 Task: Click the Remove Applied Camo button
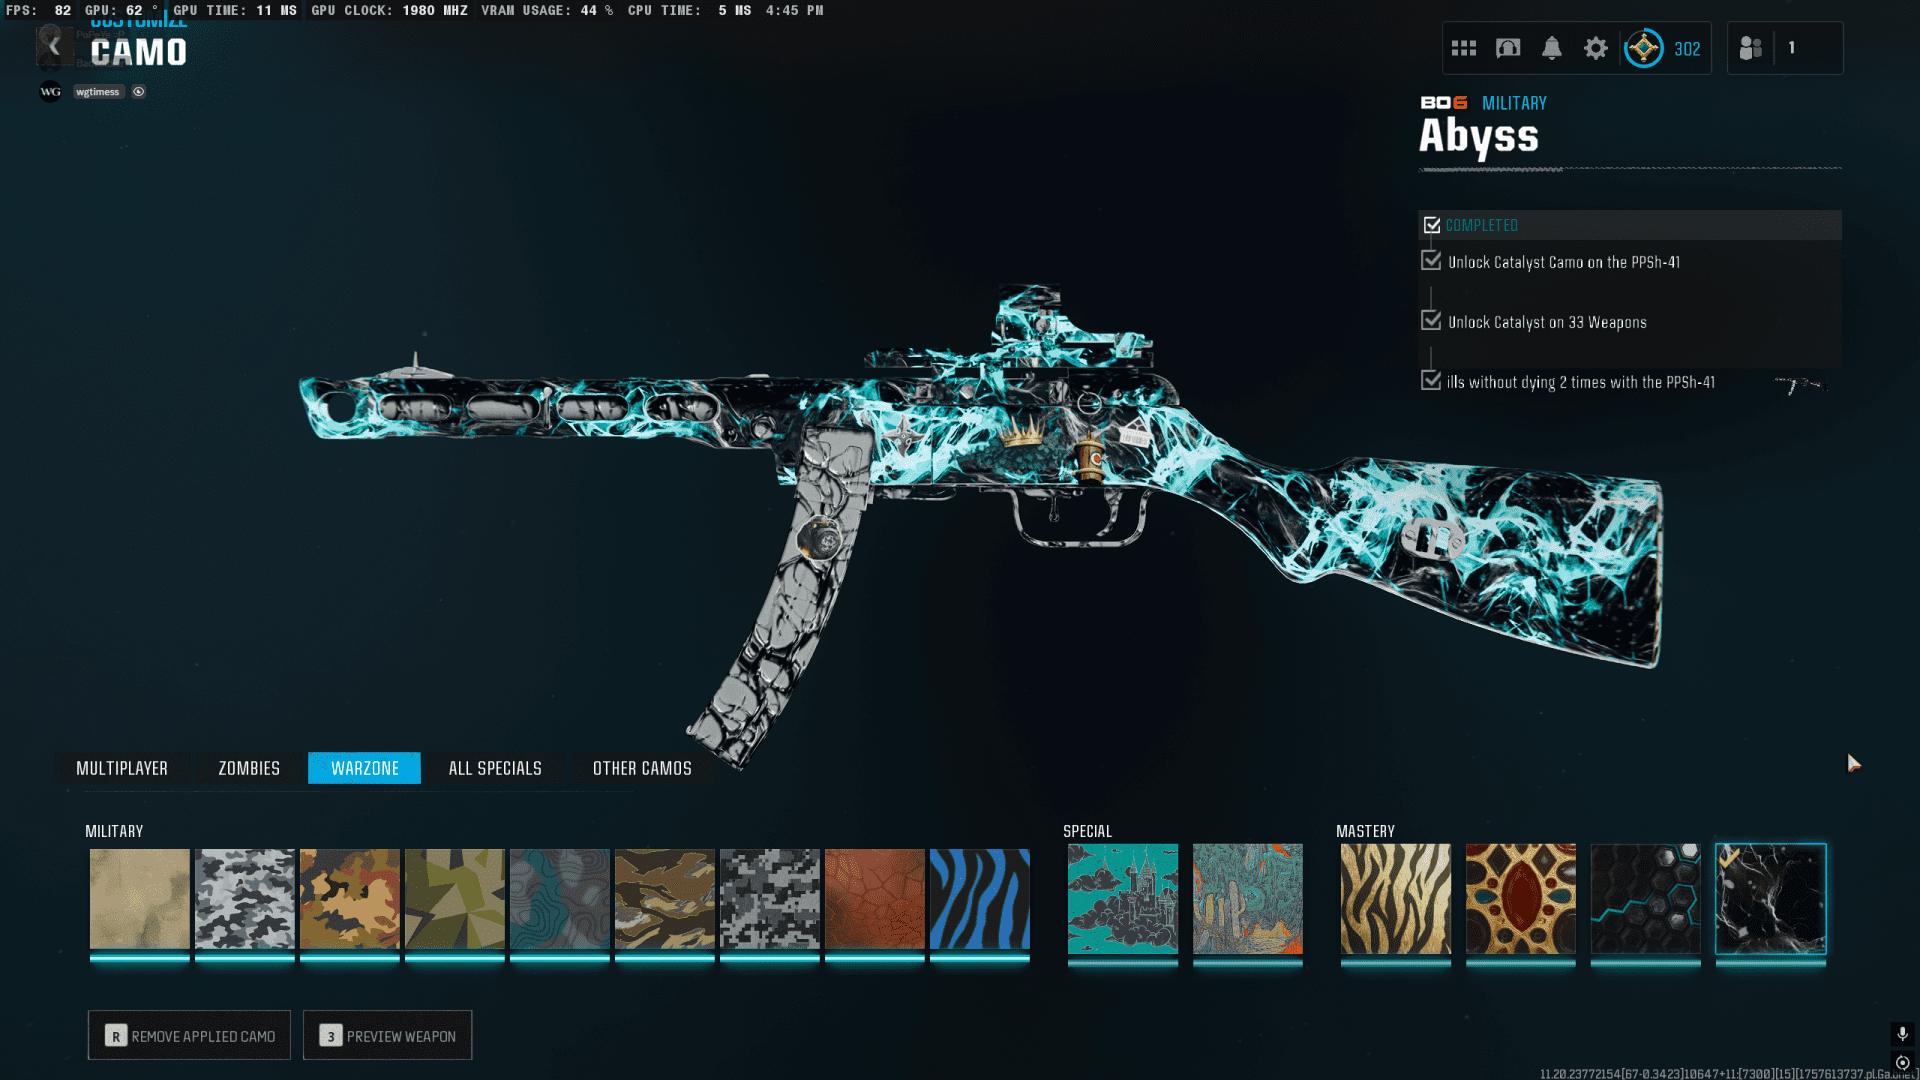[189, 1036]
